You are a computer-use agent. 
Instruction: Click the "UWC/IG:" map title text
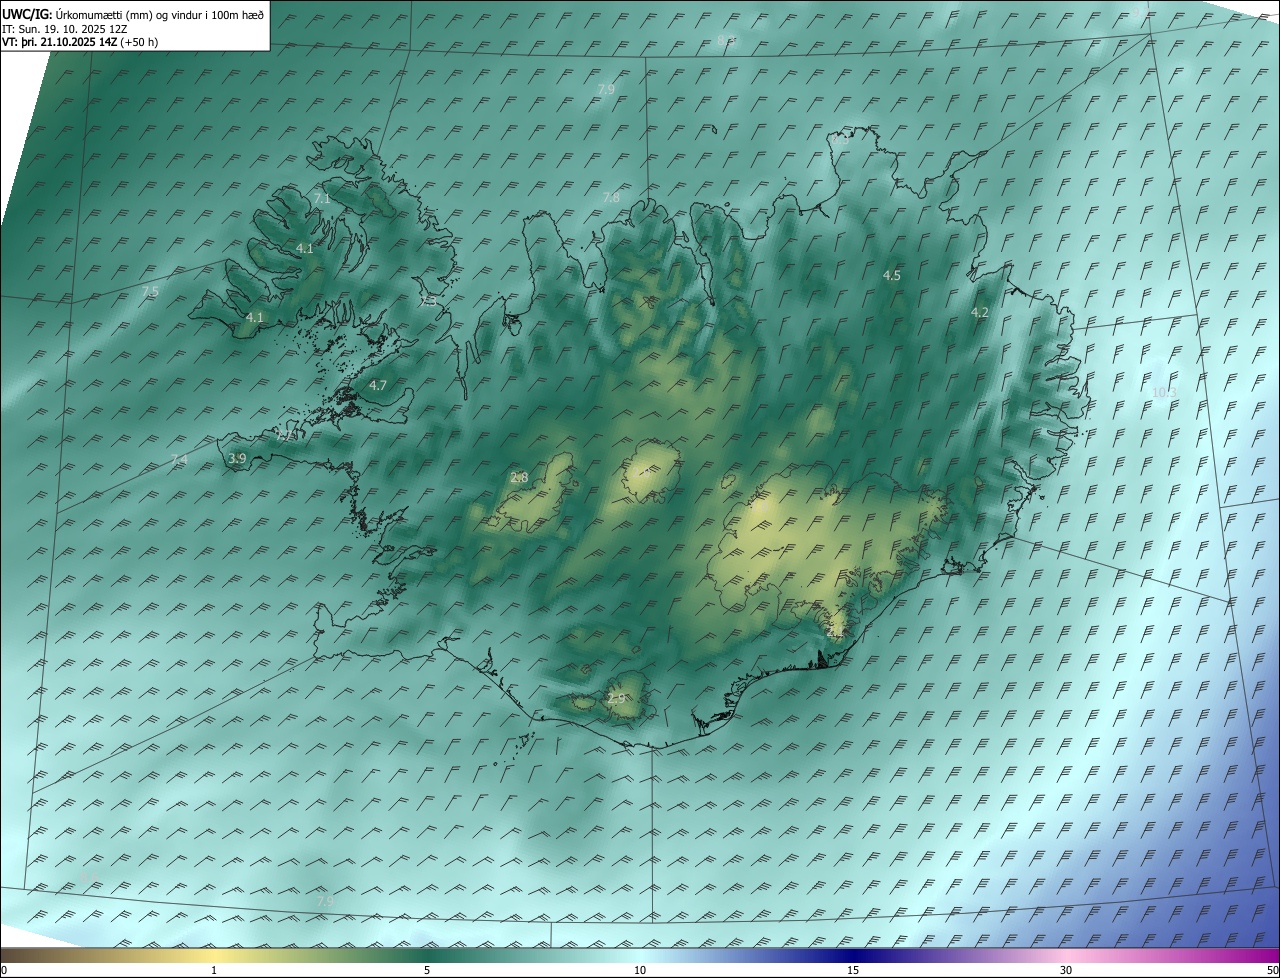pyautogui.click(x=27, y=15)
